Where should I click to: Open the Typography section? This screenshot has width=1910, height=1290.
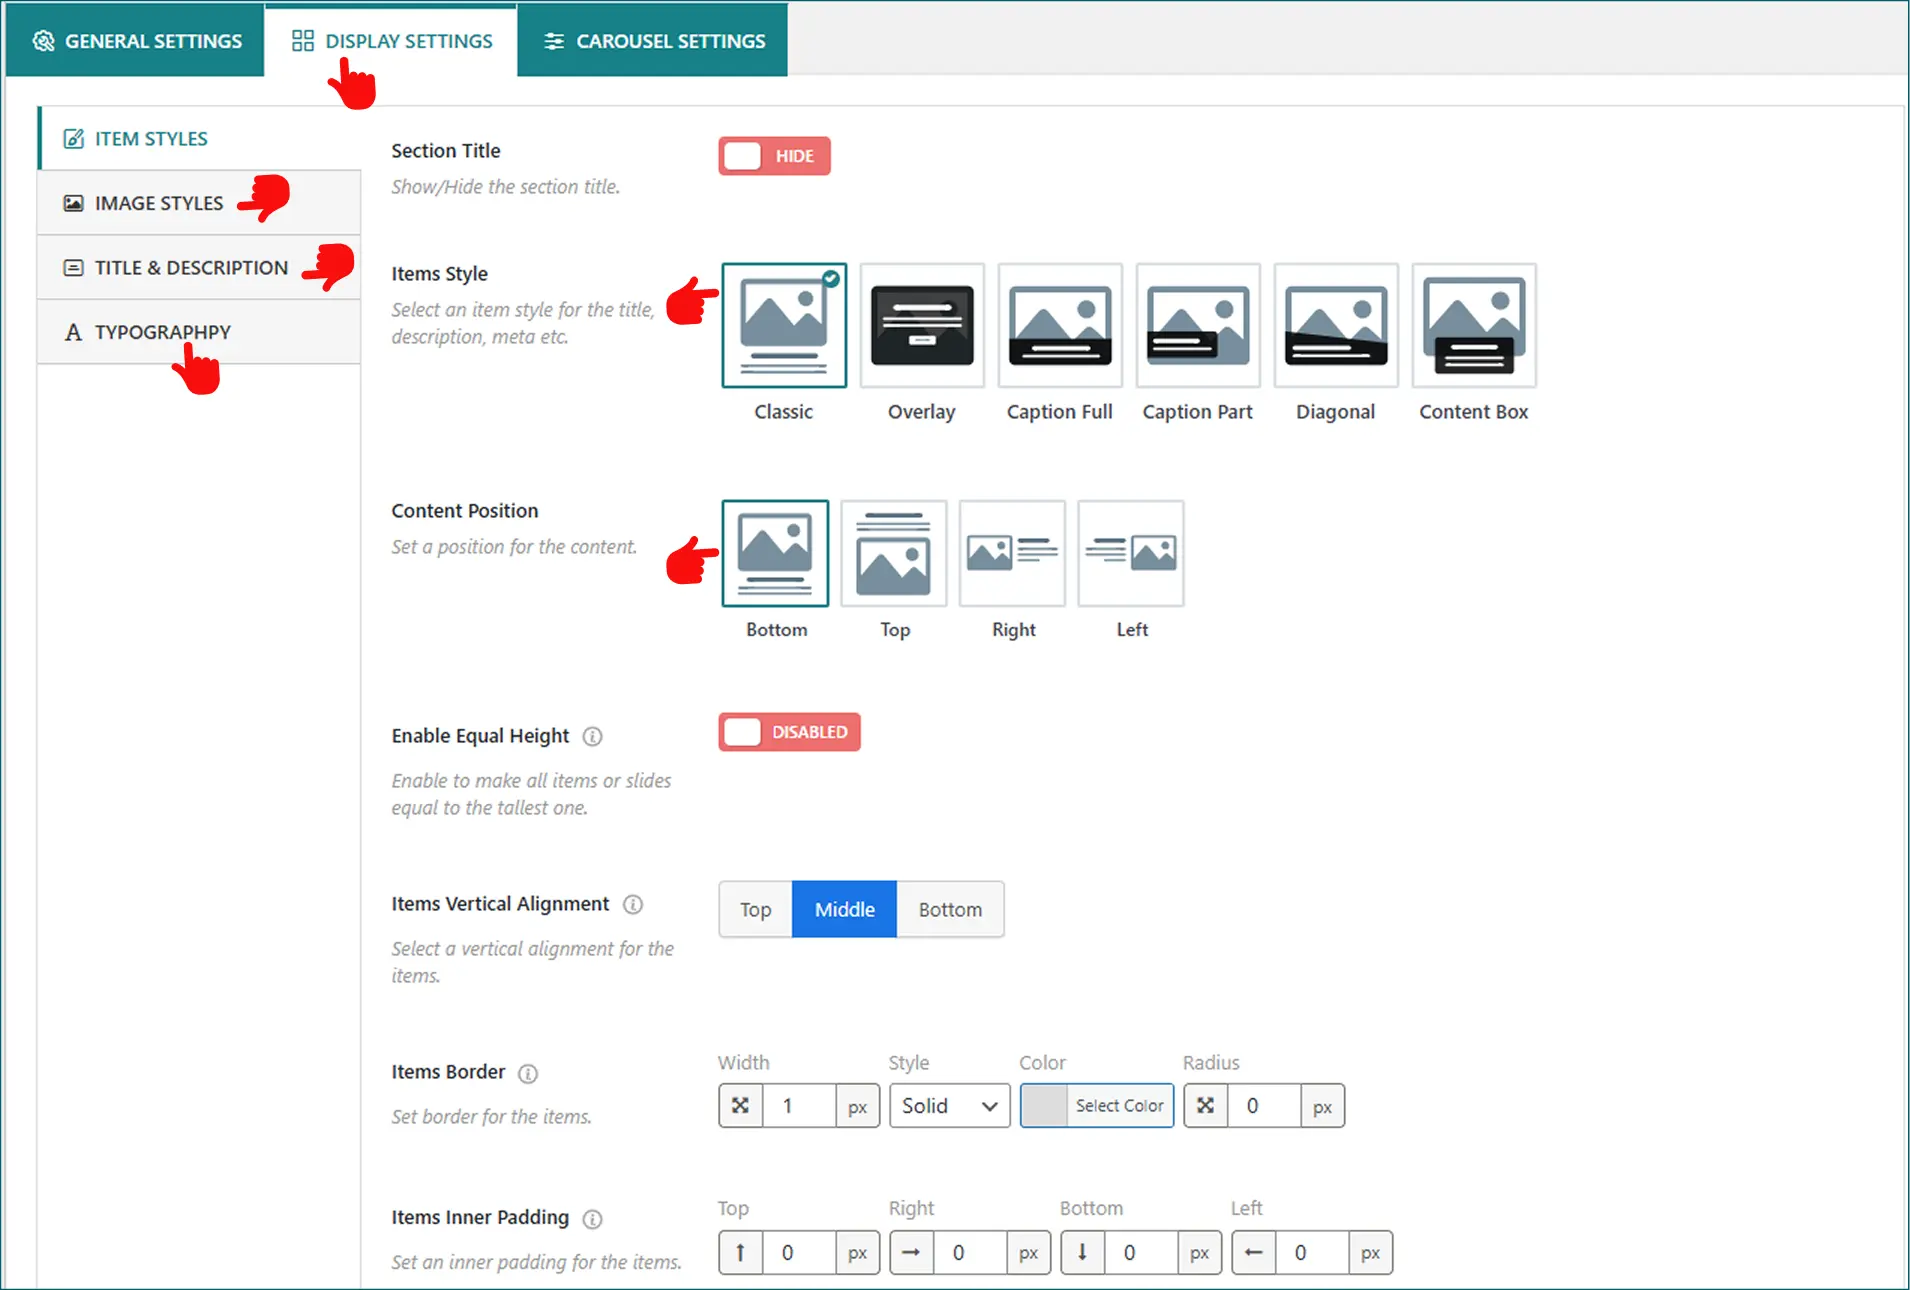coord(162,332)
